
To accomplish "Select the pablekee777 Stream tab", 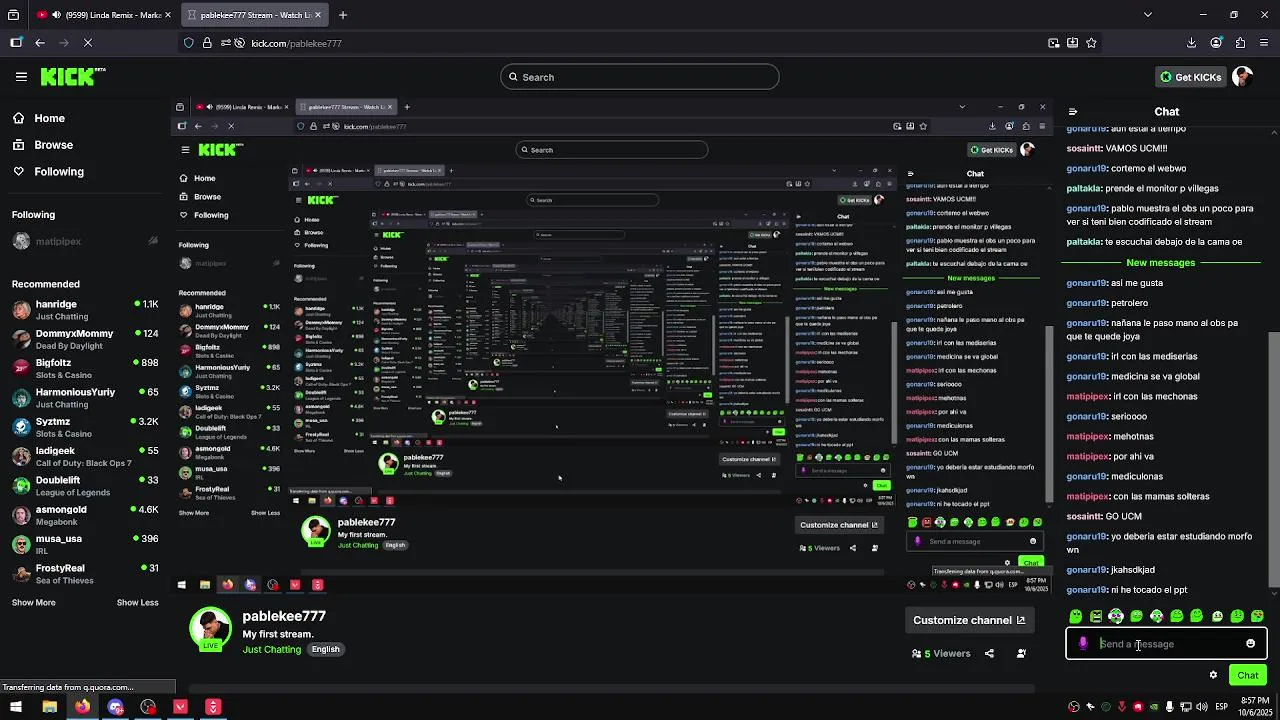I will point(255,15).
